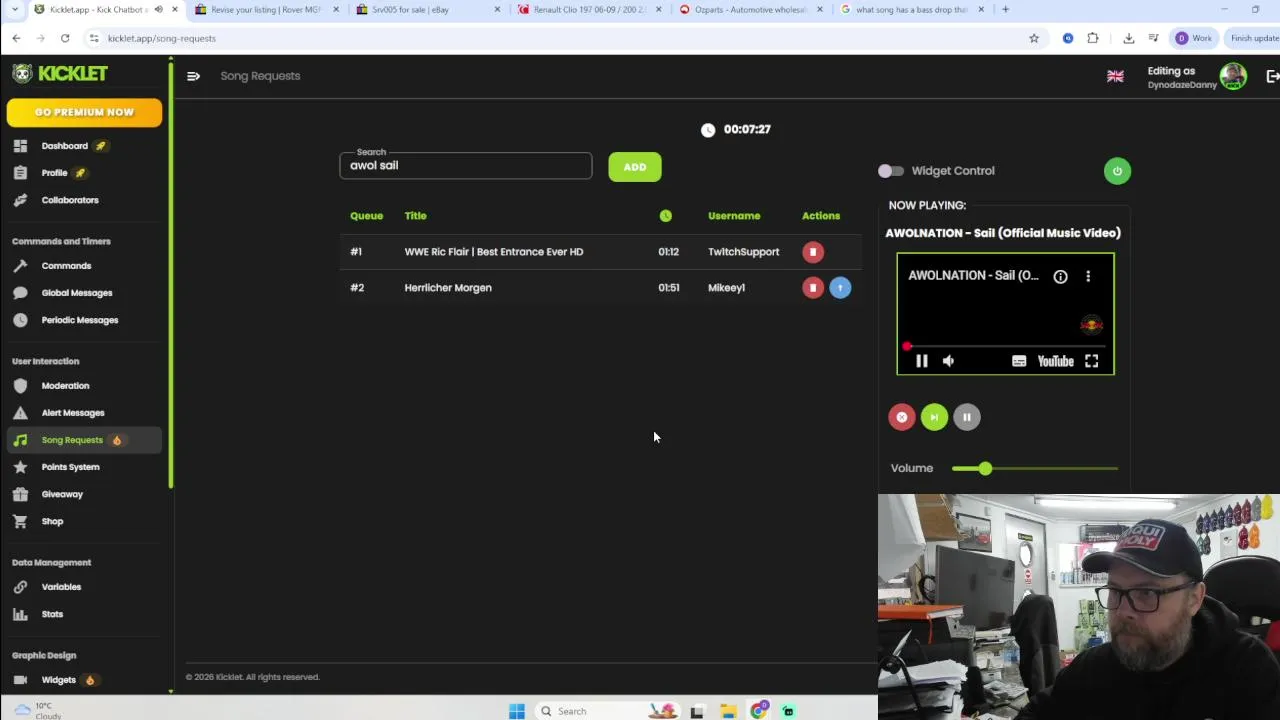
Task: Select the Mikeey1 username cell
Action: click(726, 288)
